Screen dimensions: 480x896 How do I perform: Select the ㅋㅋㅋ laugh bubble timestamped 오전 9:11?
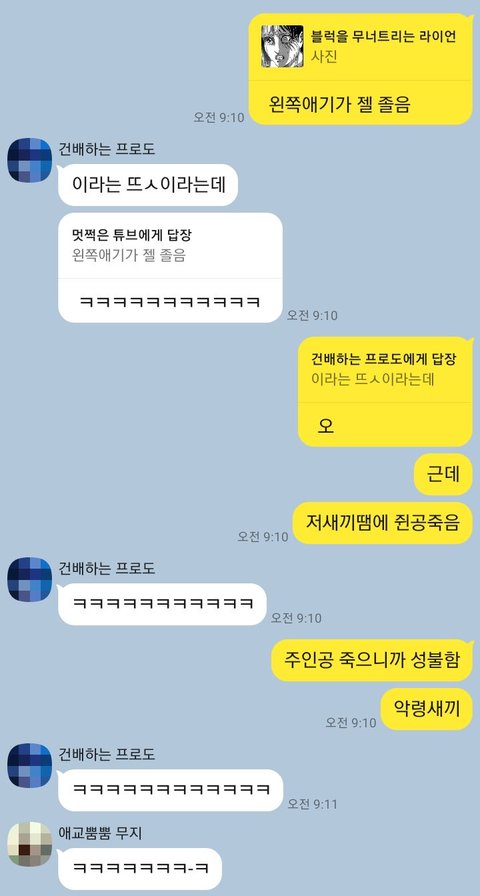pyautogui.click(x=170, y=790)
